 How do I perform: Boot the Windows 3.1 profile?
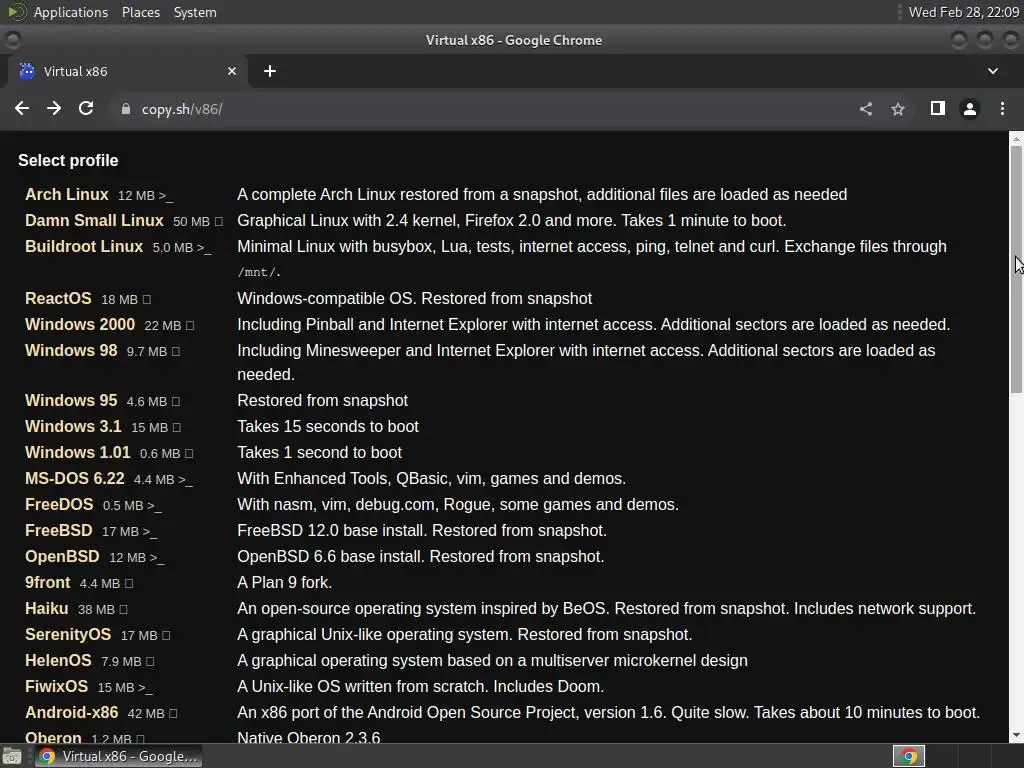(x=73, y=426)
